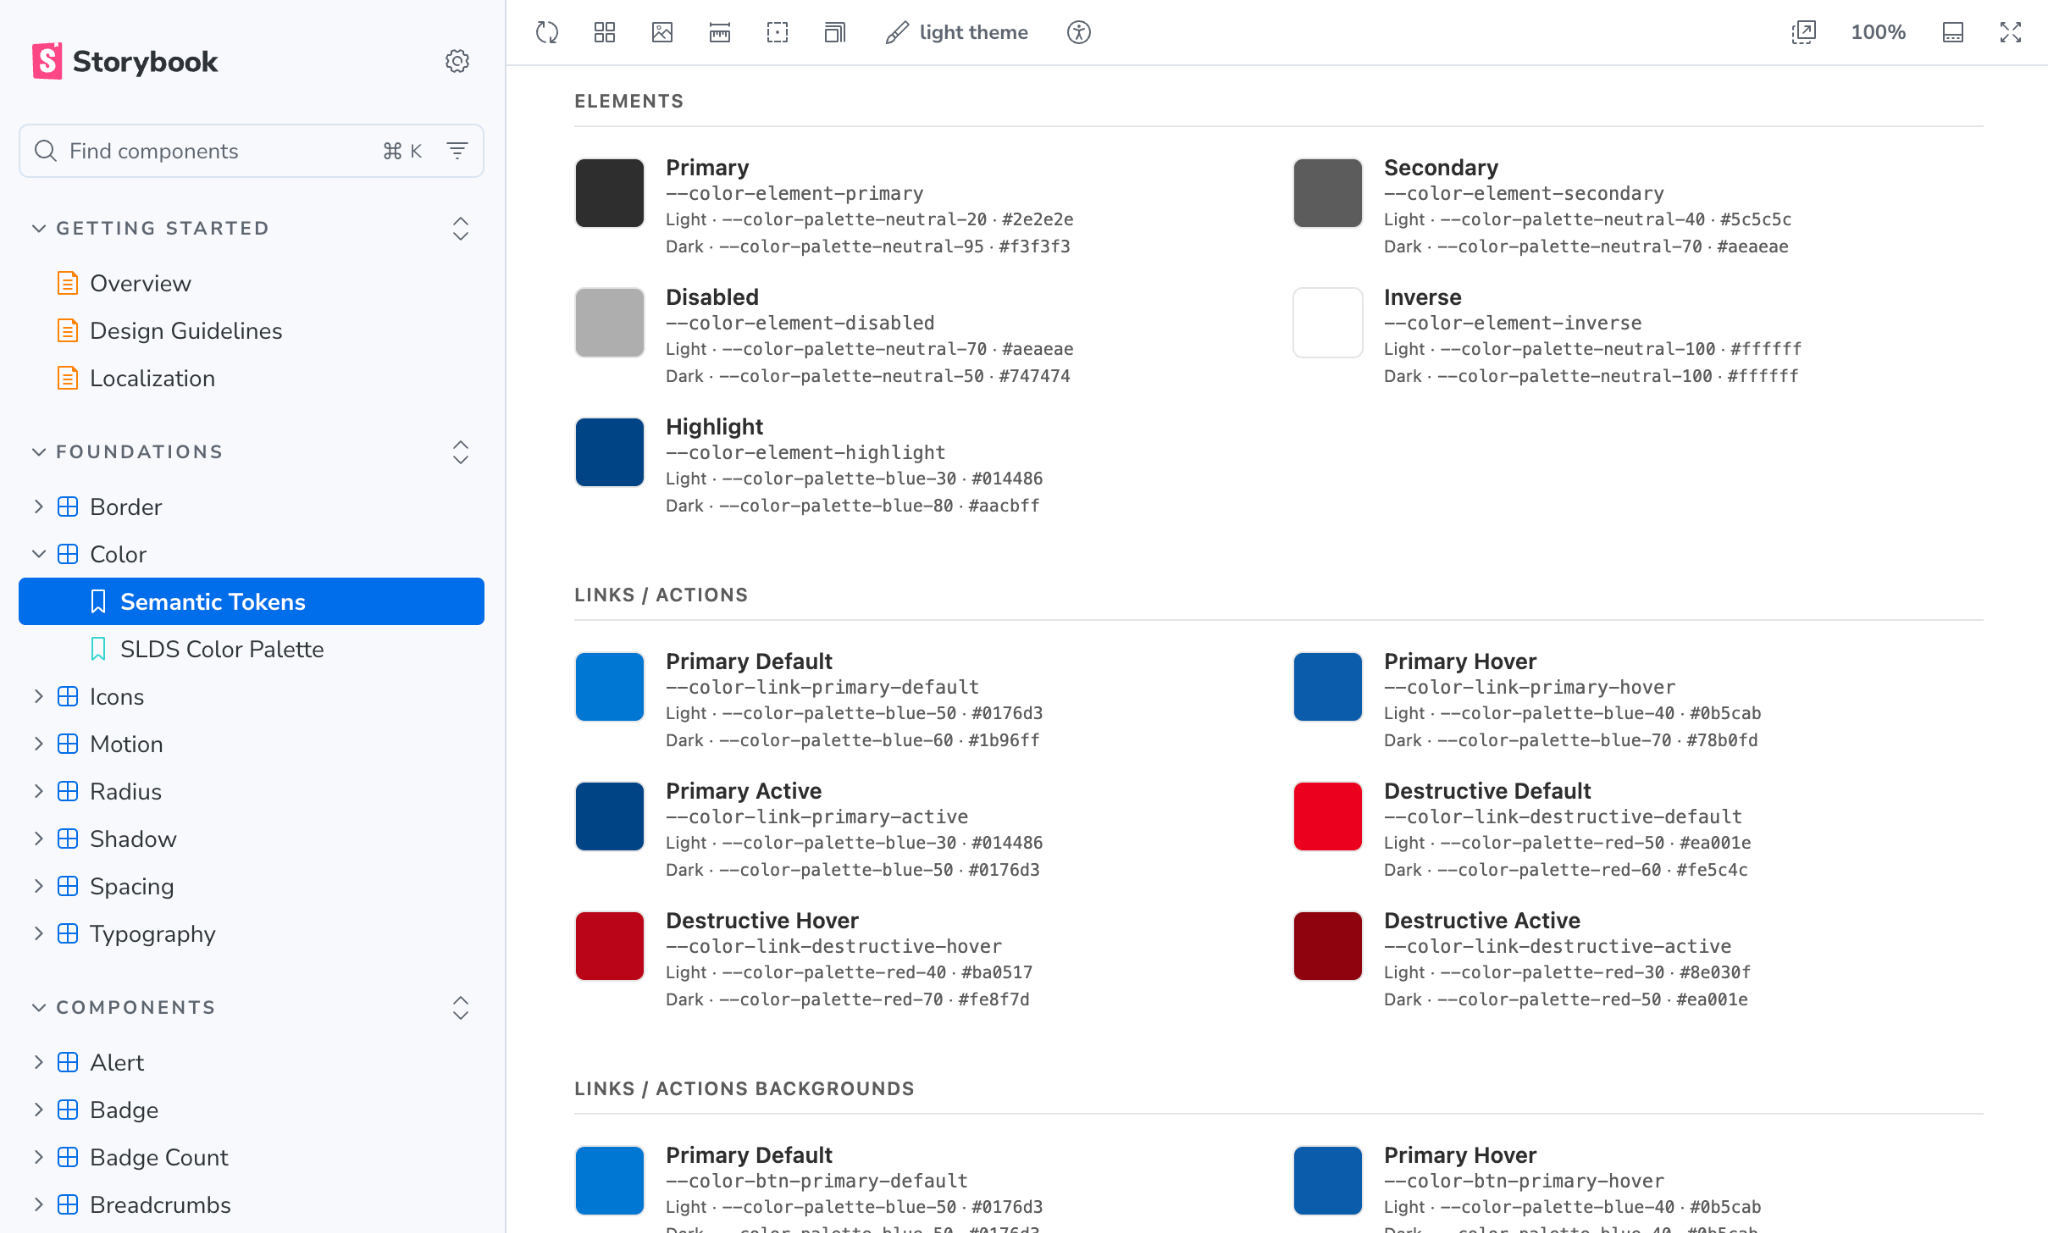The height and width of the screenshot is (1233, 2048).
Task: Expand all in Getting Started section
Action: pyautogui.click(x=460, y=228)
